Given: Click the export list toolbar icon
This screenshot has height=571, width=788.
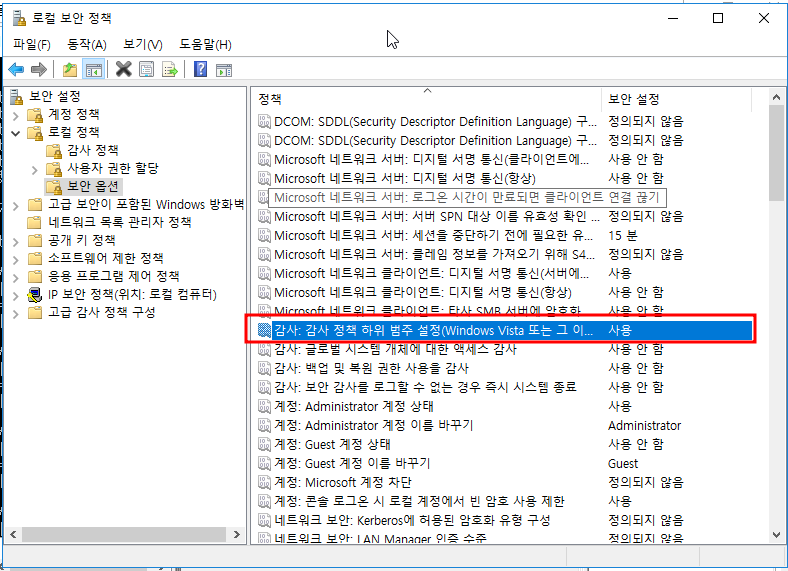Looking at the screenshot, I should click(x=170, y=69).
